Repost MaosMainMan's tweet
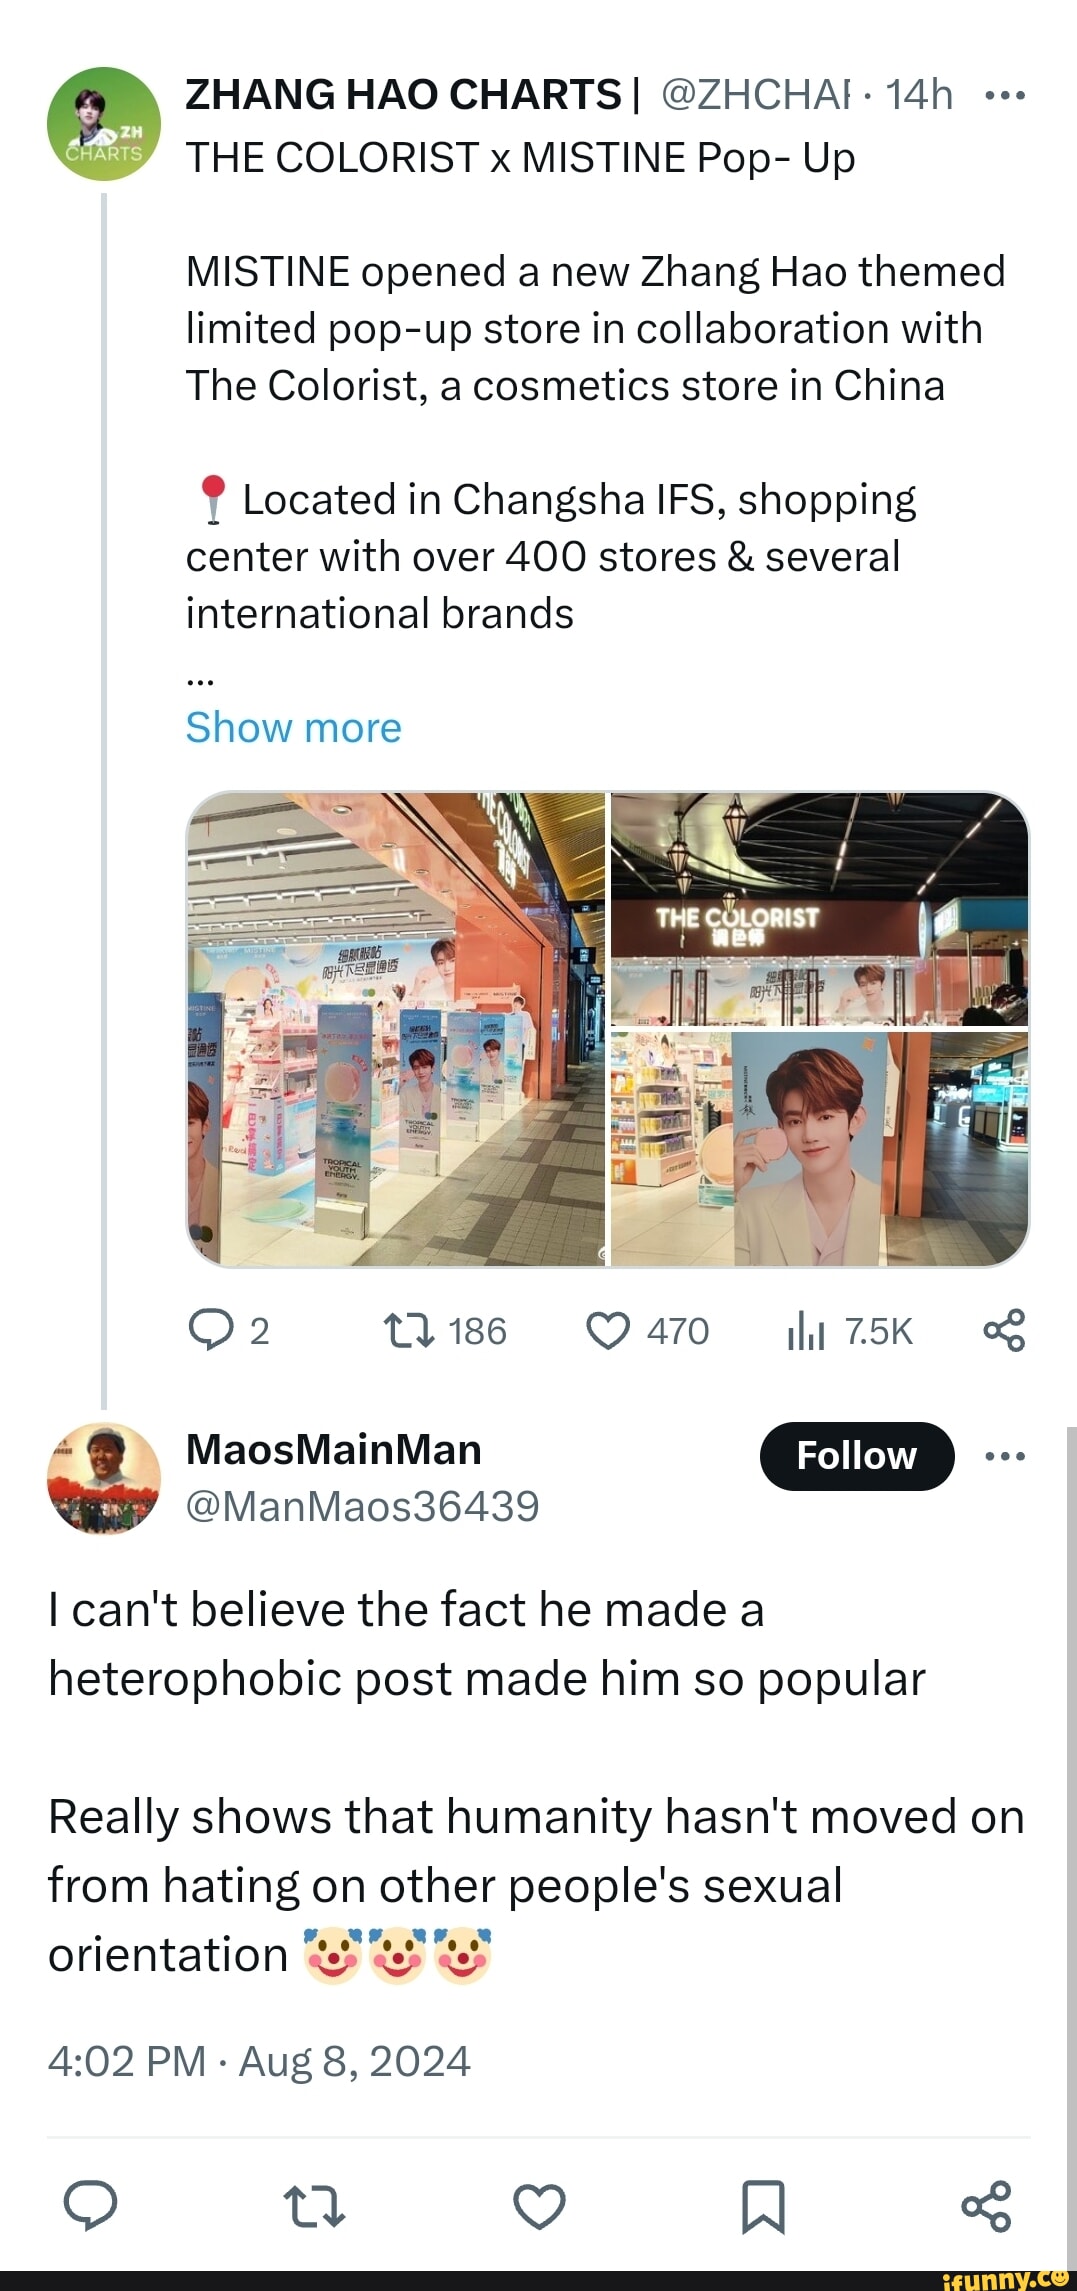This screenshot has width=1077, height=2291. [314, 2206]
